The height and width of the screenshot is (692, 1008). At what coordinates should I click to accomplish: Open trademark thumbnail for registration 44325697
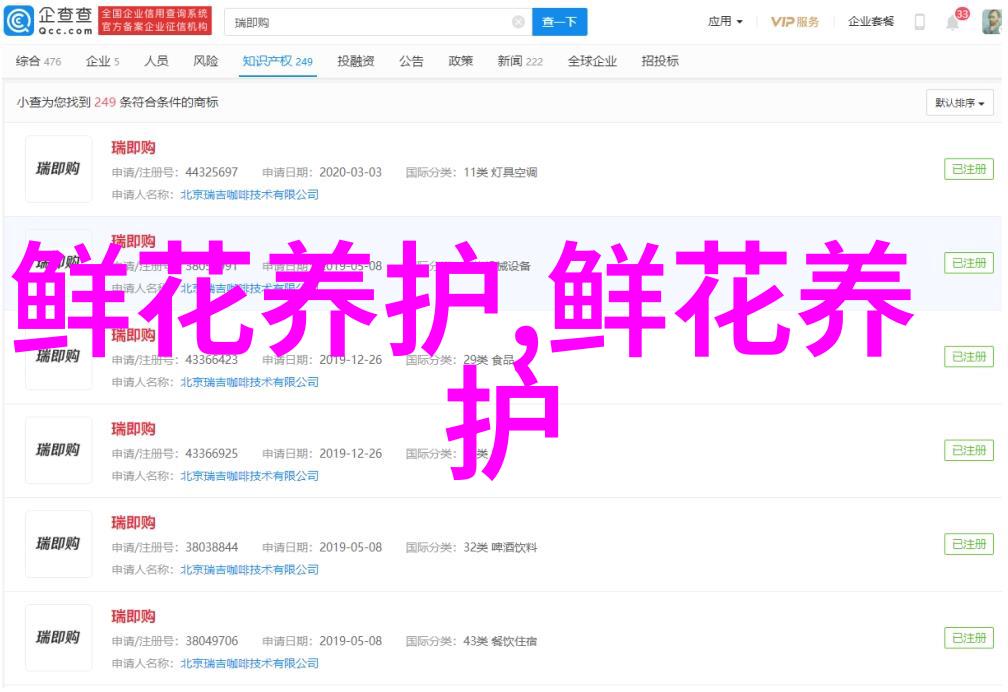[x=58, y=169]
